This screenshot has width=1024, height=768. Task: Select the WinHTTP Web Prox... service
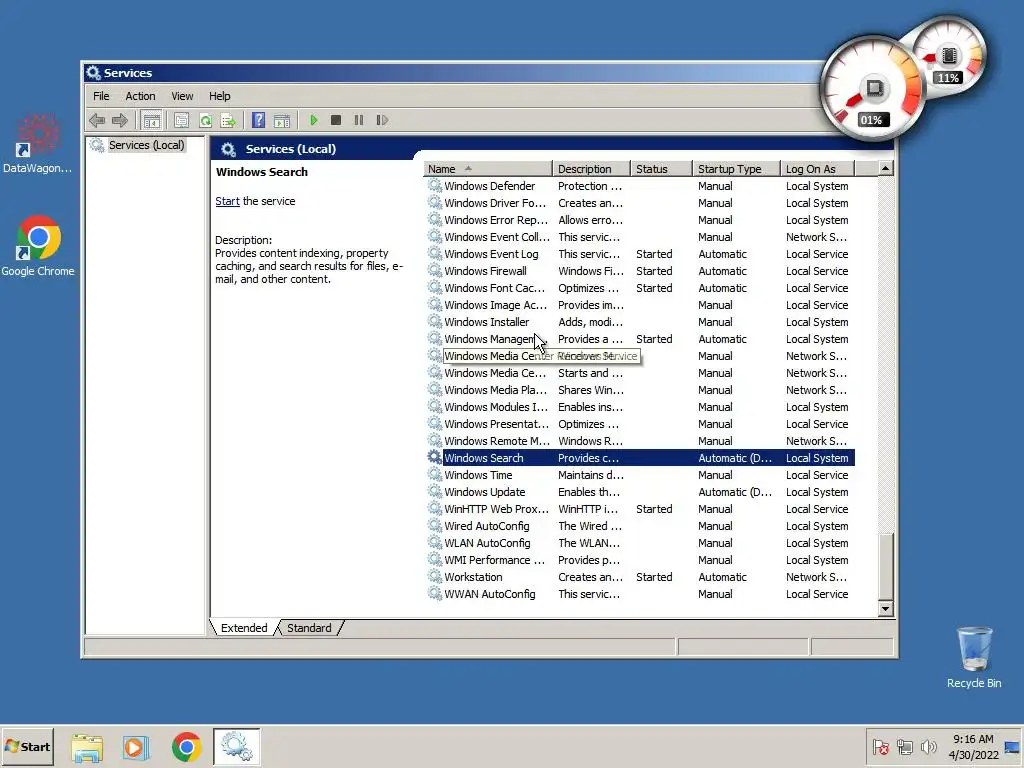(x=639, y=509)
